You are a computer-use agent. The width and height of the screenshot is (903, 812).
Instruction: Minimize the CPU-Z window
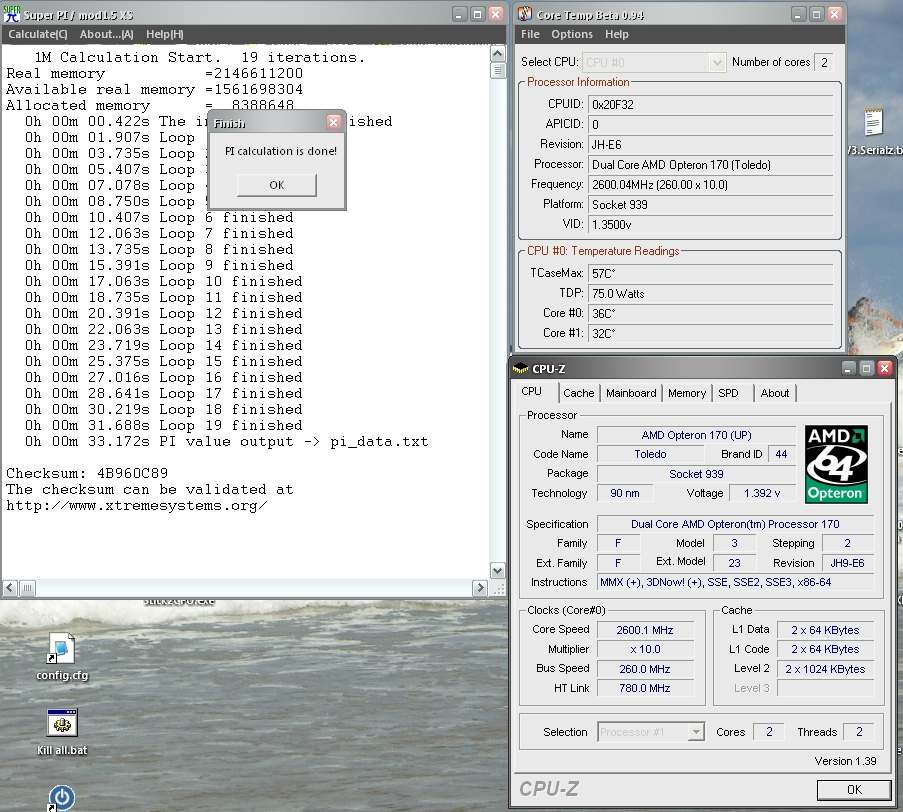coord(848,368)
